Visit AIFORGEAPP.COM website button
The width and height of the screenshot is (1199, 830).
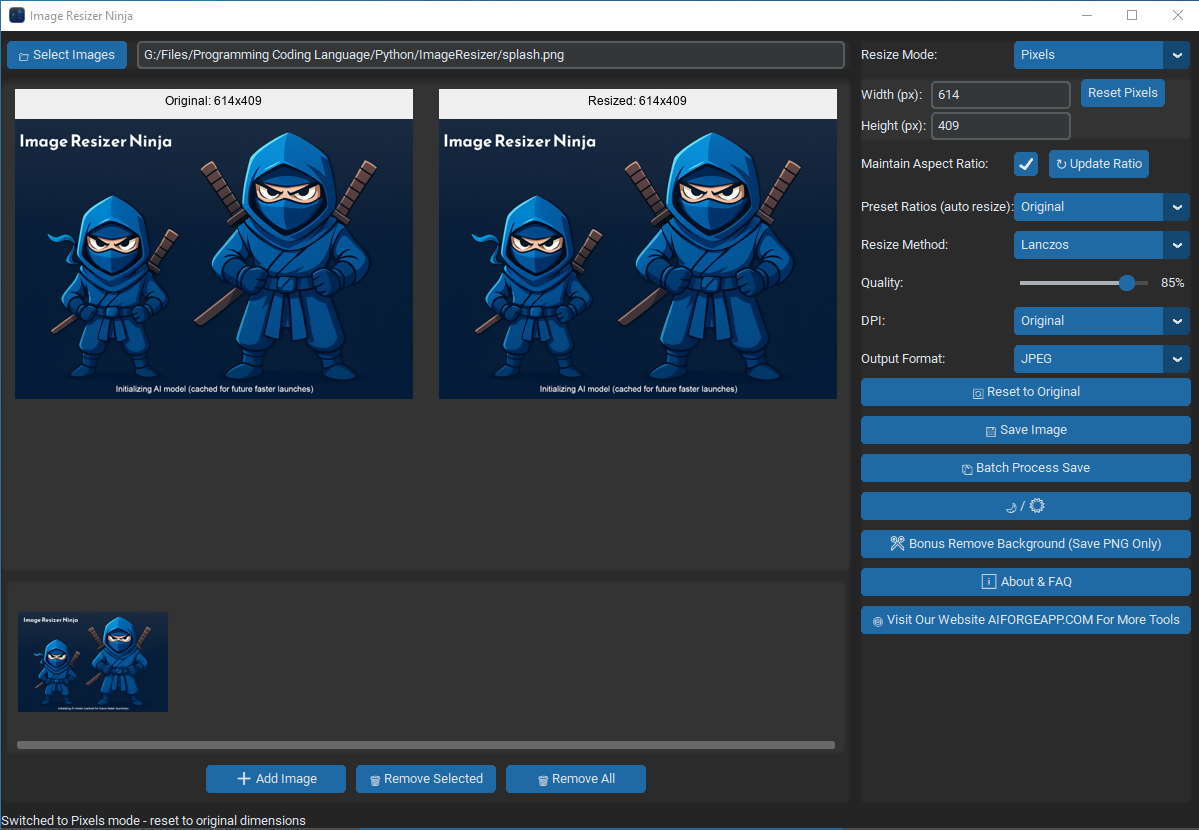point(1025,620)
